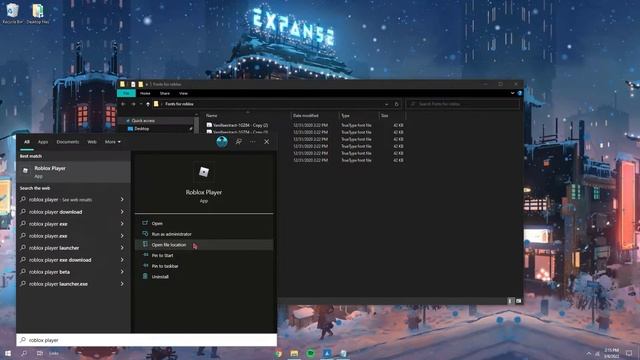
Task: Select file 'Vanillaextract-1GZM - Copy (2)'
Action: pos(238,125)
